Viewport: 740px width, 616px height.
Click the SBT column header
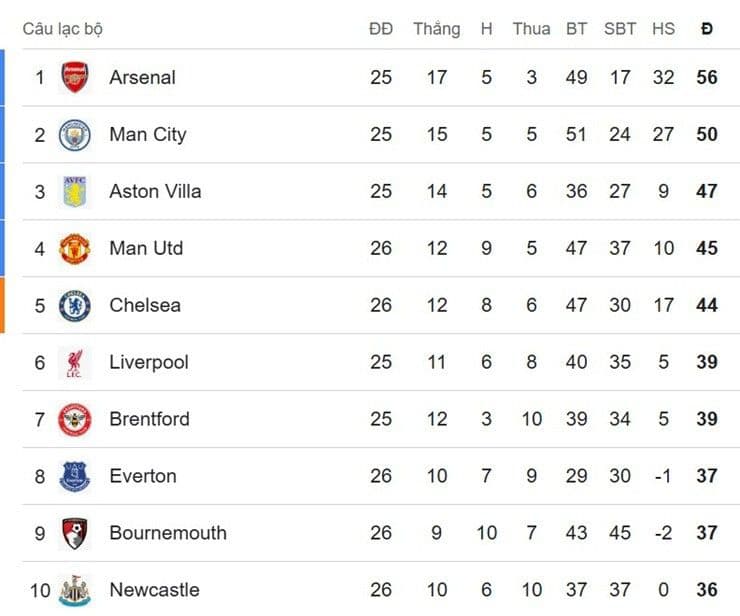point(620,29)
